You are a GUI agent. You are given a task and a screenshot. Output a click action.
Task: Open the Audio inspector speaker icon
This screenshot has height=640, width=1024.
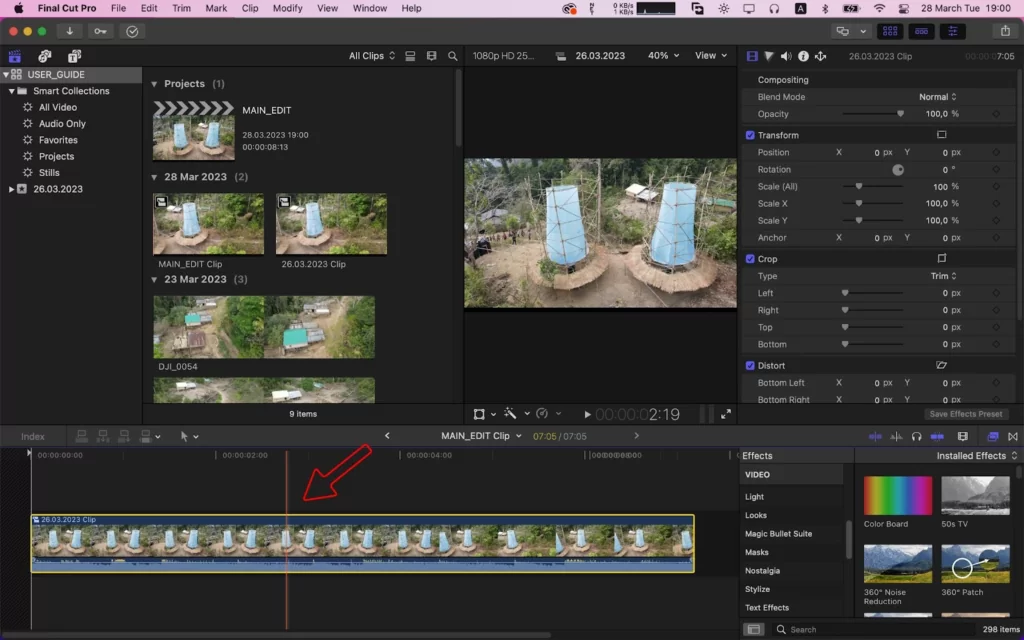(786, 56)
